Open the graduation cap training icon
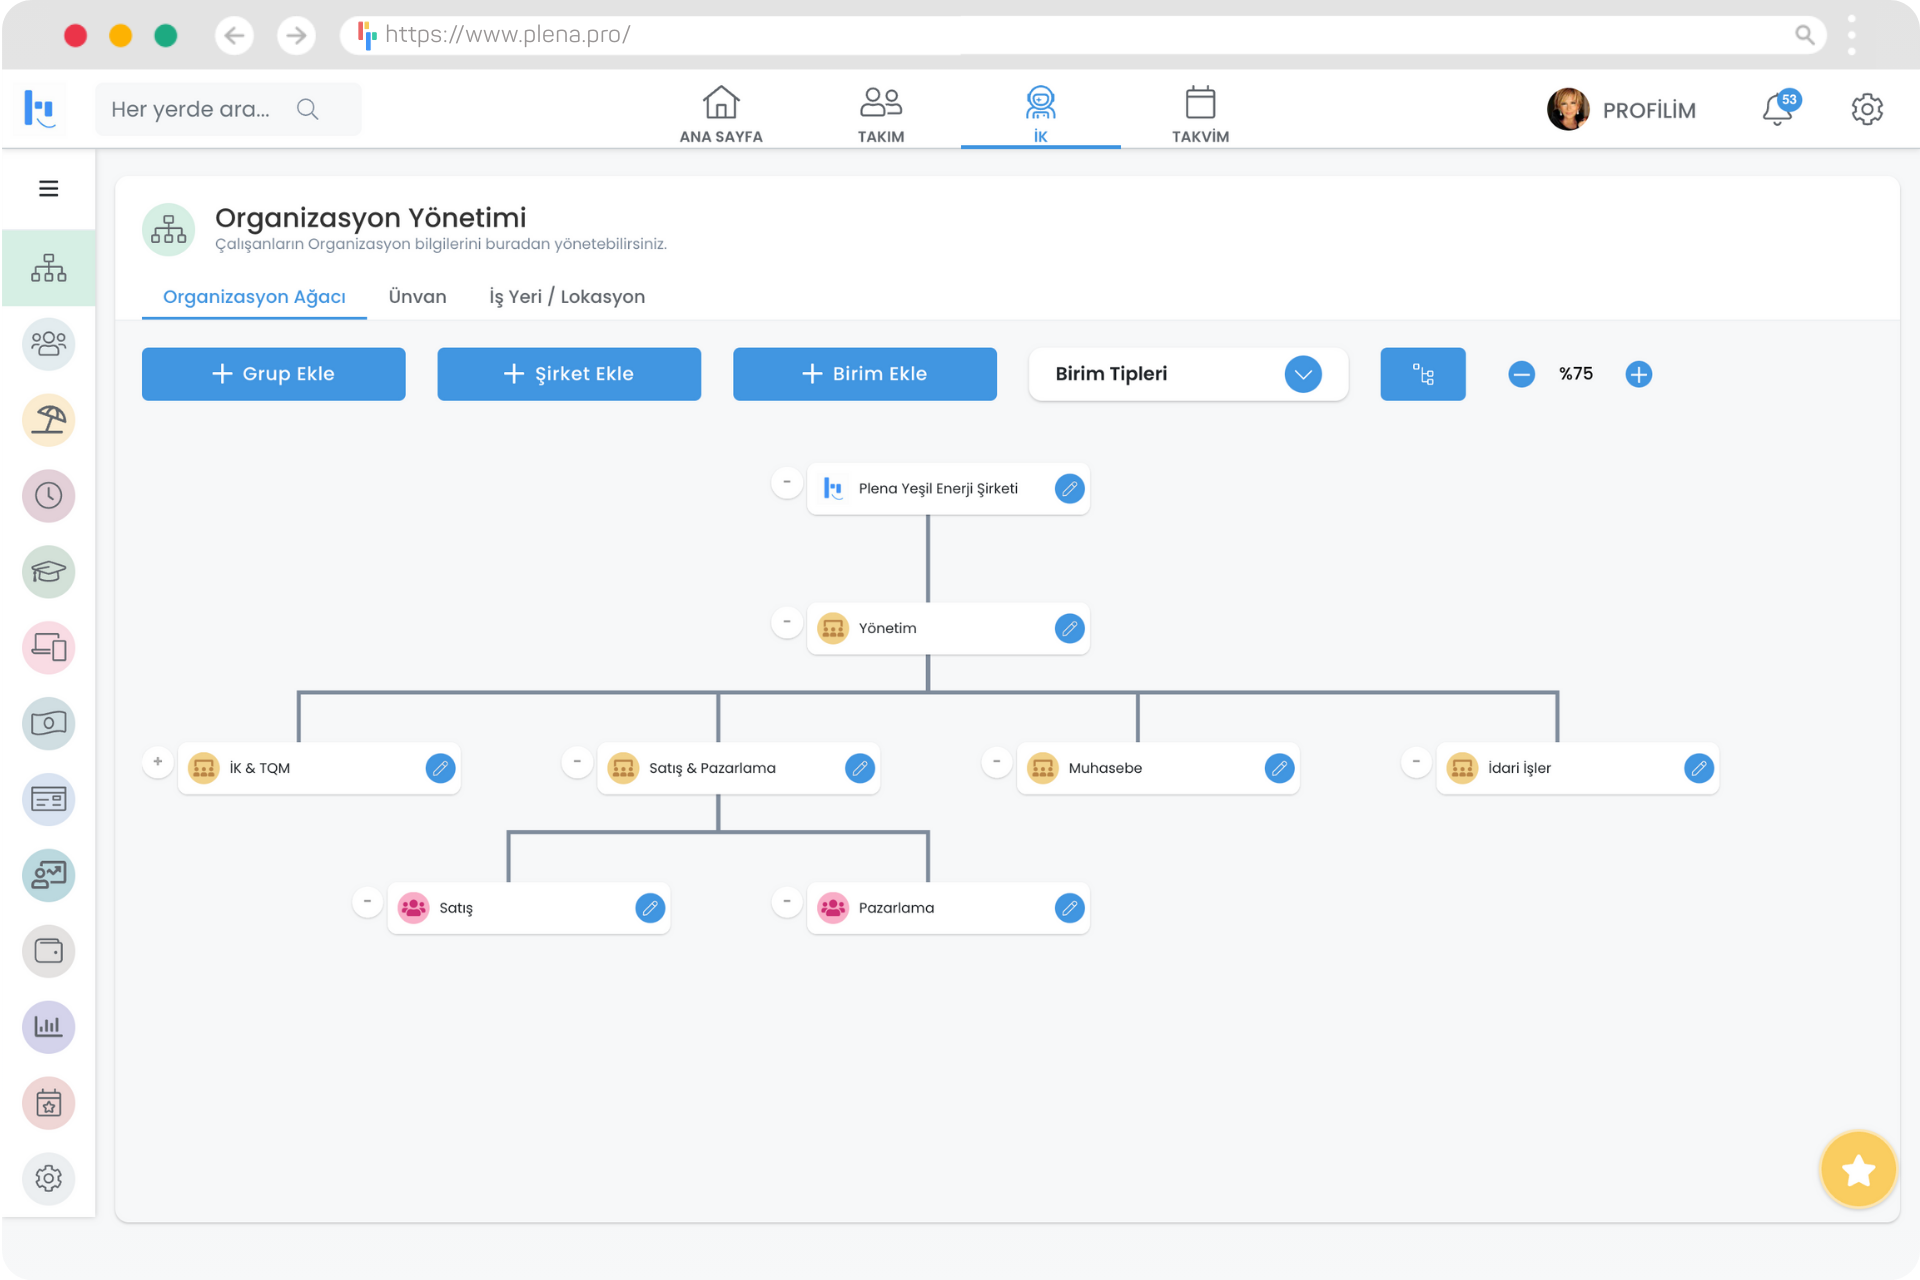 pyautogui.click(x=48, y=572)
